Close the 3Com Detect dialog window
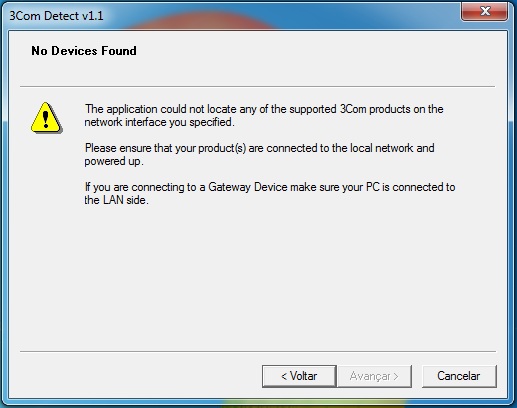The height and width of the screenshot is (408, 517). [485, 11]
